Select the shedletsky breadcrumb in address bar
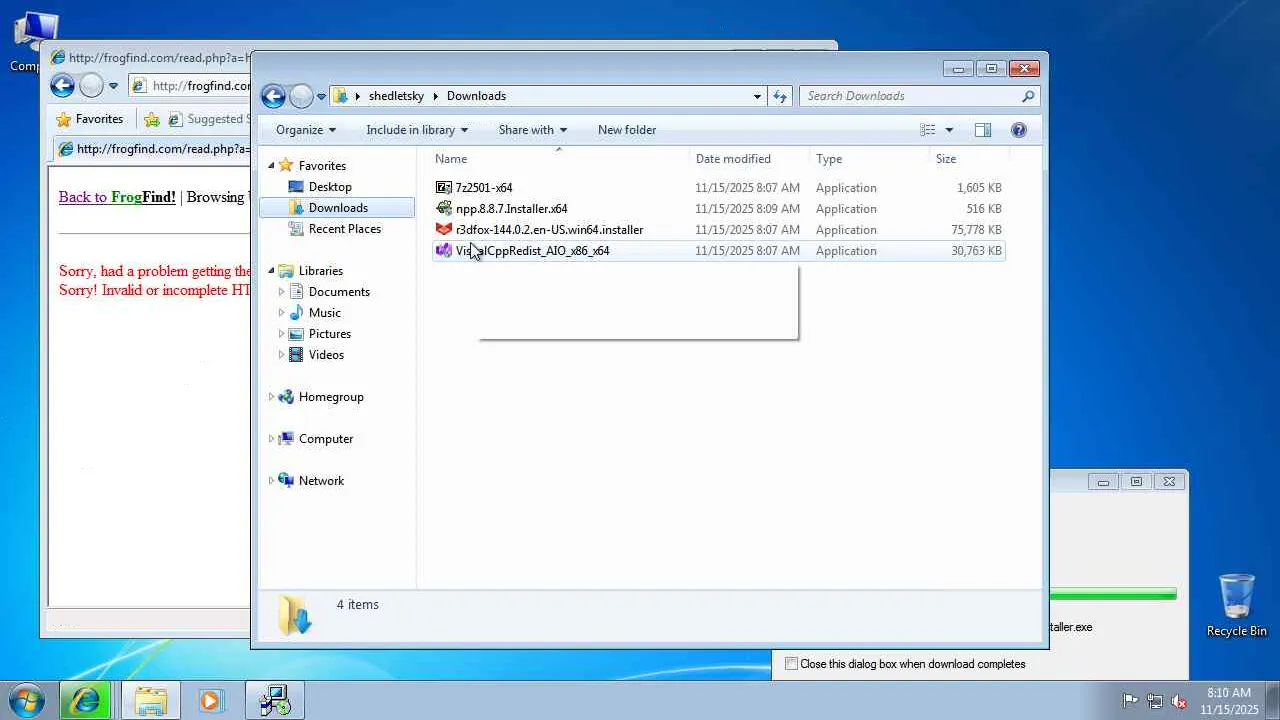1280x720 pixels. tap(396, 96)
